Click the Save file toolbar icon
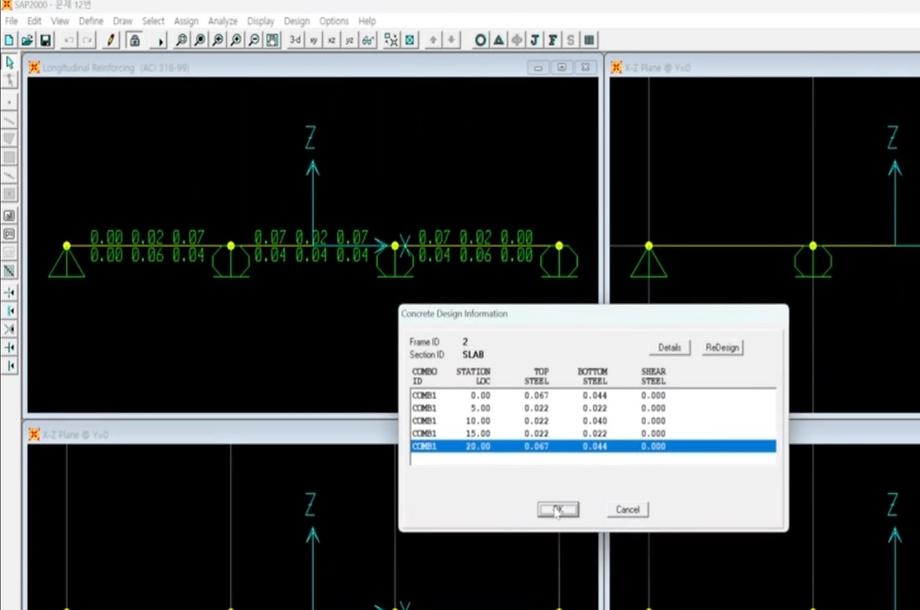920x610 pixels. coord(45,40)
